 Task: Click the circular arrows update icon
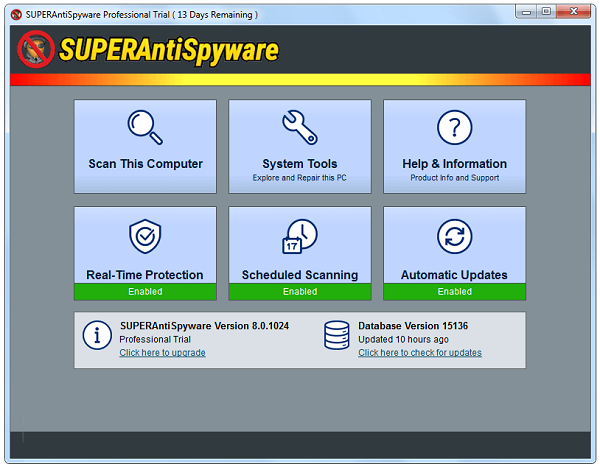pos(454,237)
